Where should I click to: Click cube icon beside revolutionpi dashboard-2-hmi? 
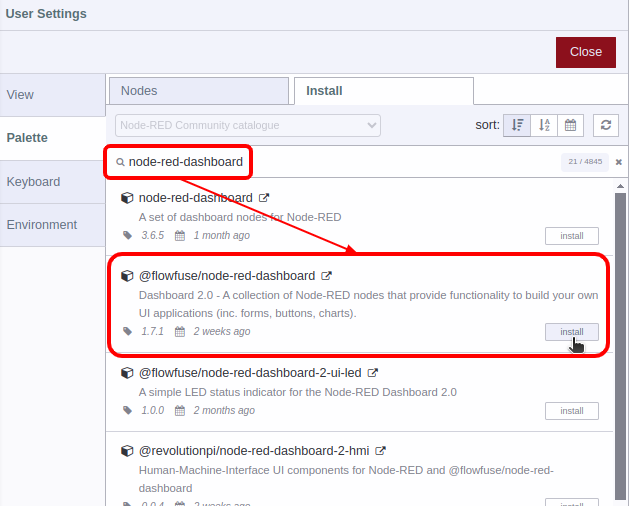click(x=127, y=451)
